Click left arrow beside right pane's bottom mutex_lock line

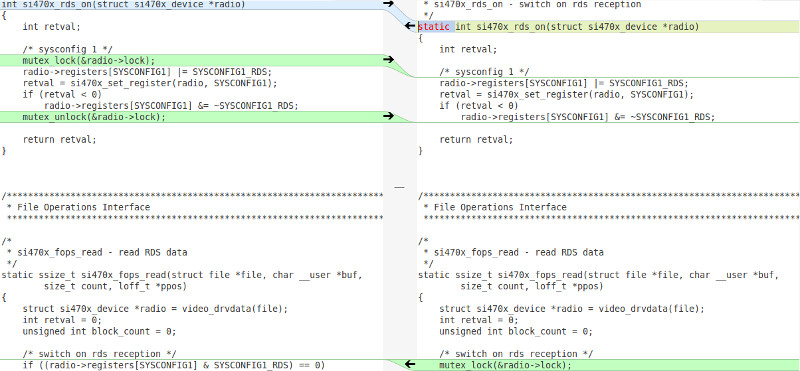[x=411, y=364]
